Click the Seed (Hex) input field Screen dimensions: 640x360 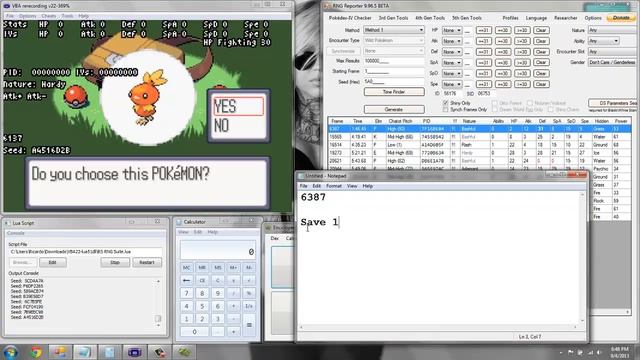point(394,82)
